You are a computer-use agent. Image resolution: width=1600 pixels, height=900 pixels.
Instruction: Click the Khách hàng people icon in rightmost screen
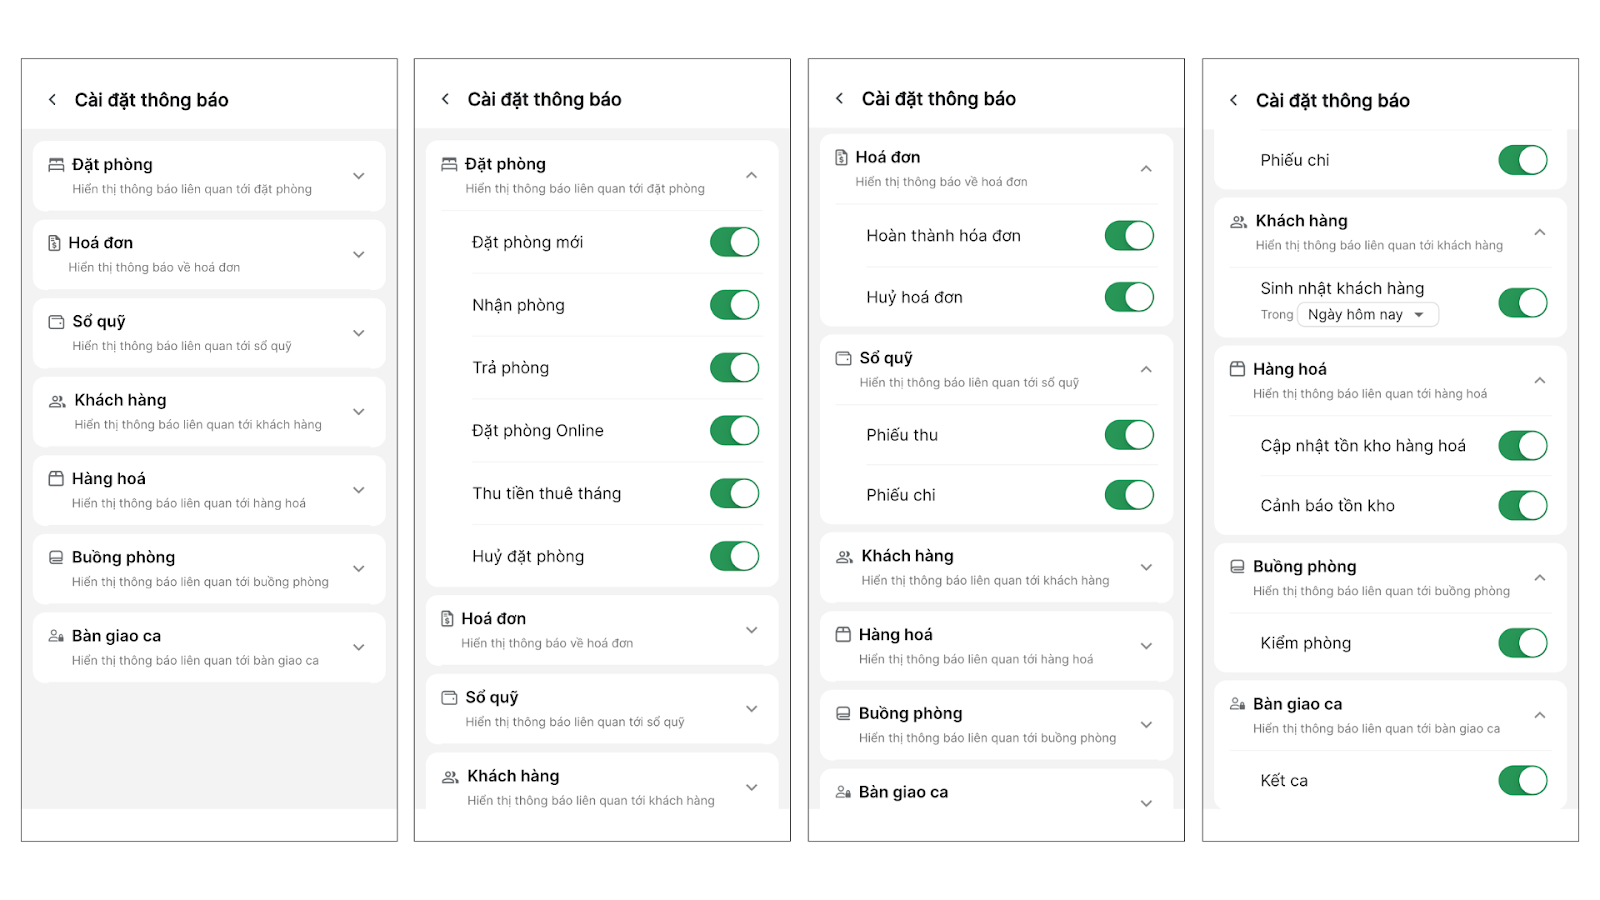coord(1238,222)
